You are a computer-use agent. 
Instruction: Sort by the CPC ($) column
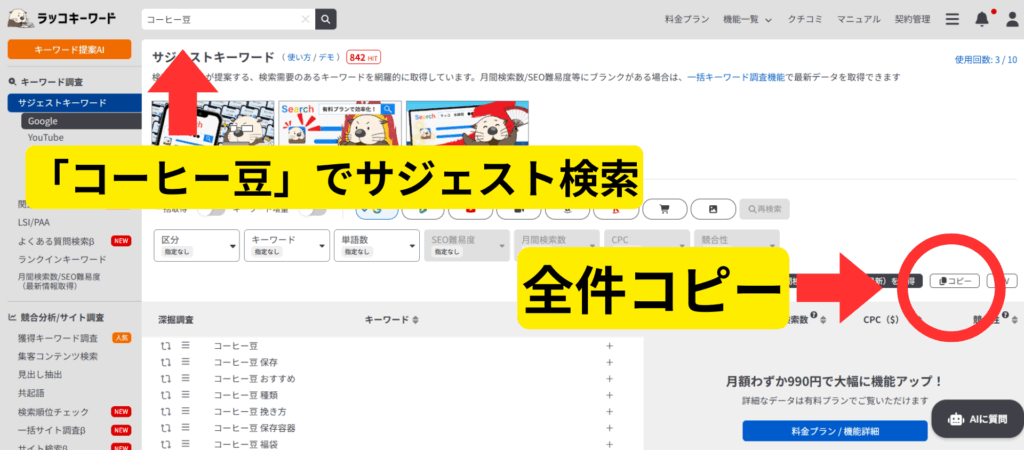tap(881, 320)
